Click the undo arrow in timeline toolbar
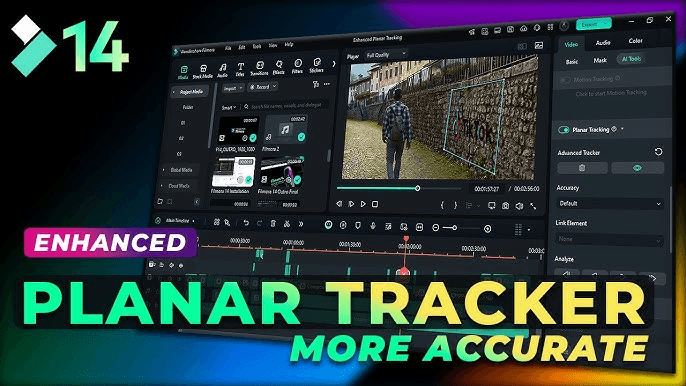Viewport: 686px width, 386px height. tap(246, 223)
